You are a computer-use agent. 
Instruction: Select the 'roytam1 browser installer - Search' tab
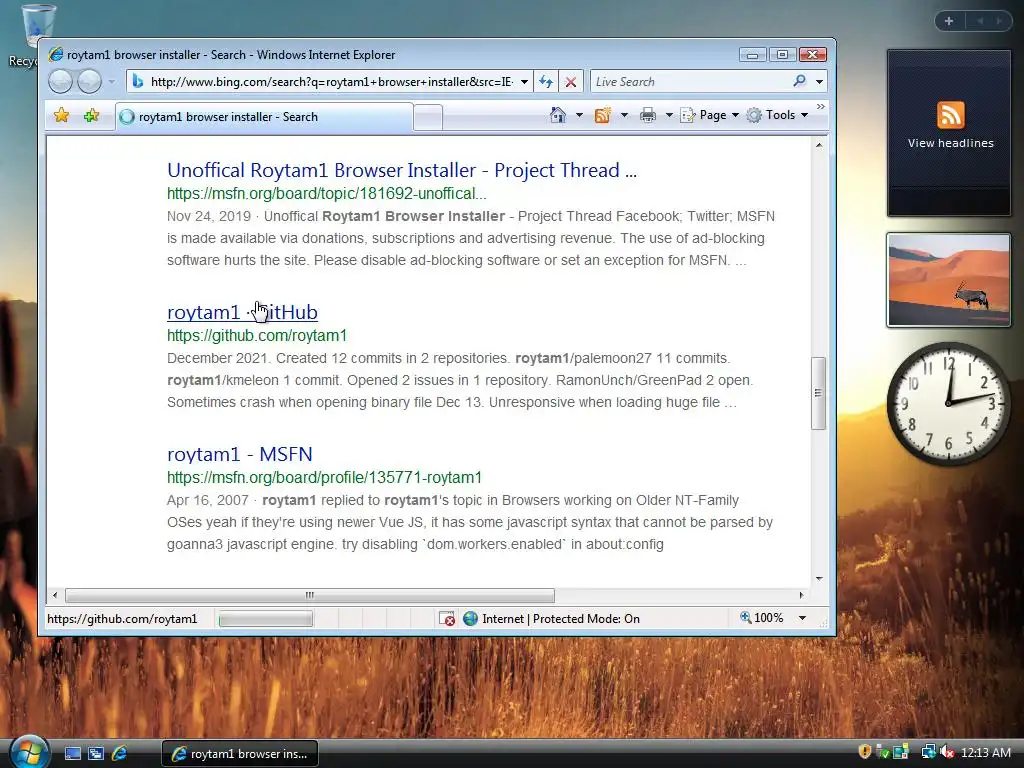264,117
